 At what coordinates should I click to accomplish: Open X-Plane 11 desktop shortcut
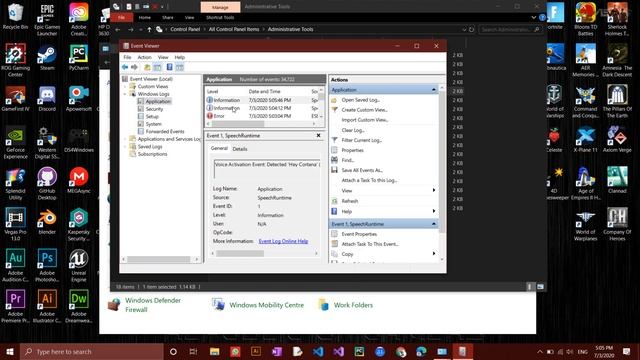click(x=585, y=140)
